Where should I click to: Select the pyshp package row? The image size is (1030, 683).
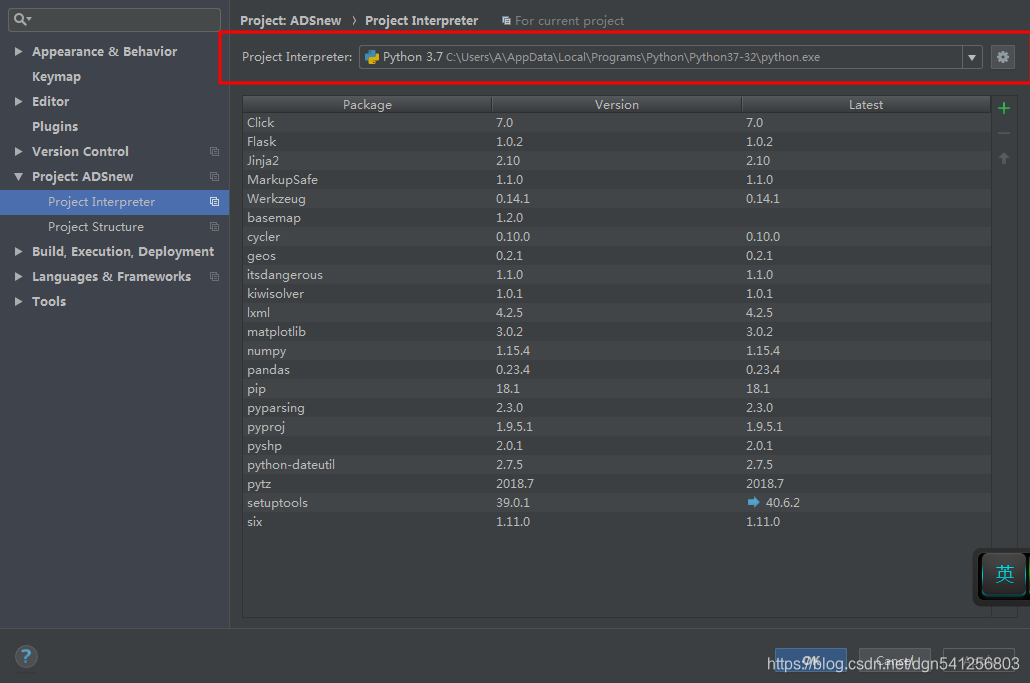tap(616, 447)
